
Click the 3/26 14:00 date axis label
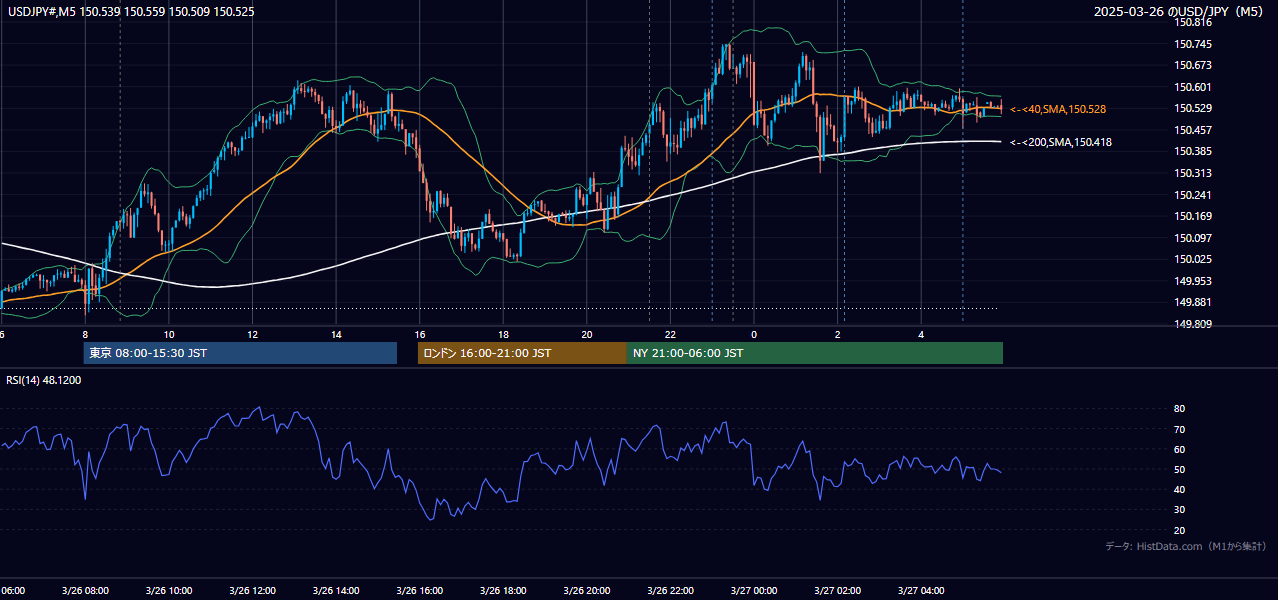click(336, 591)
